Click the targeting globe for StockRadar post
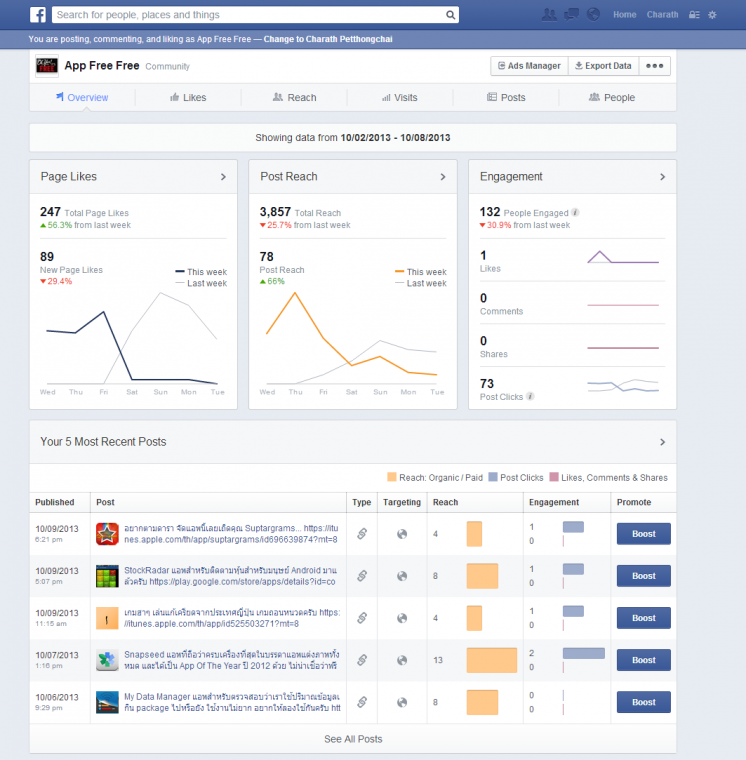Viewport: 746px width, 760px height. [x=402, y=576]
